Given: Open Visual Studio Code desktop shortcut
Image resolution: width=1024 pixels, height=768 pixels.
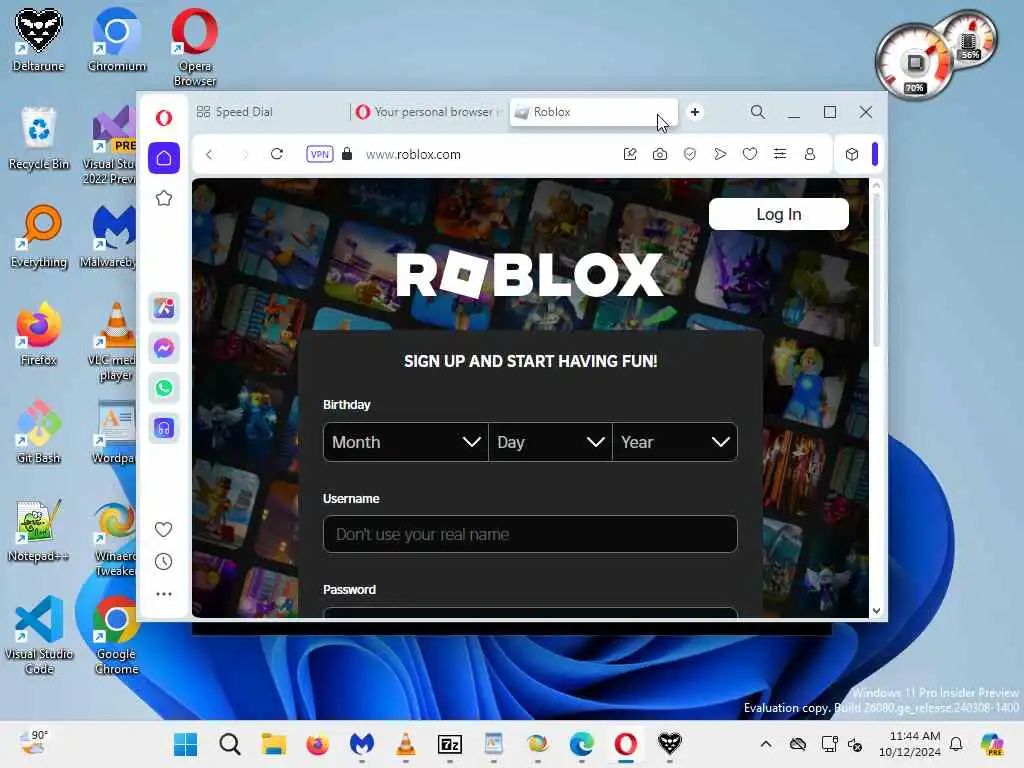Looking at the screenshot, I should tap(39, 635).
